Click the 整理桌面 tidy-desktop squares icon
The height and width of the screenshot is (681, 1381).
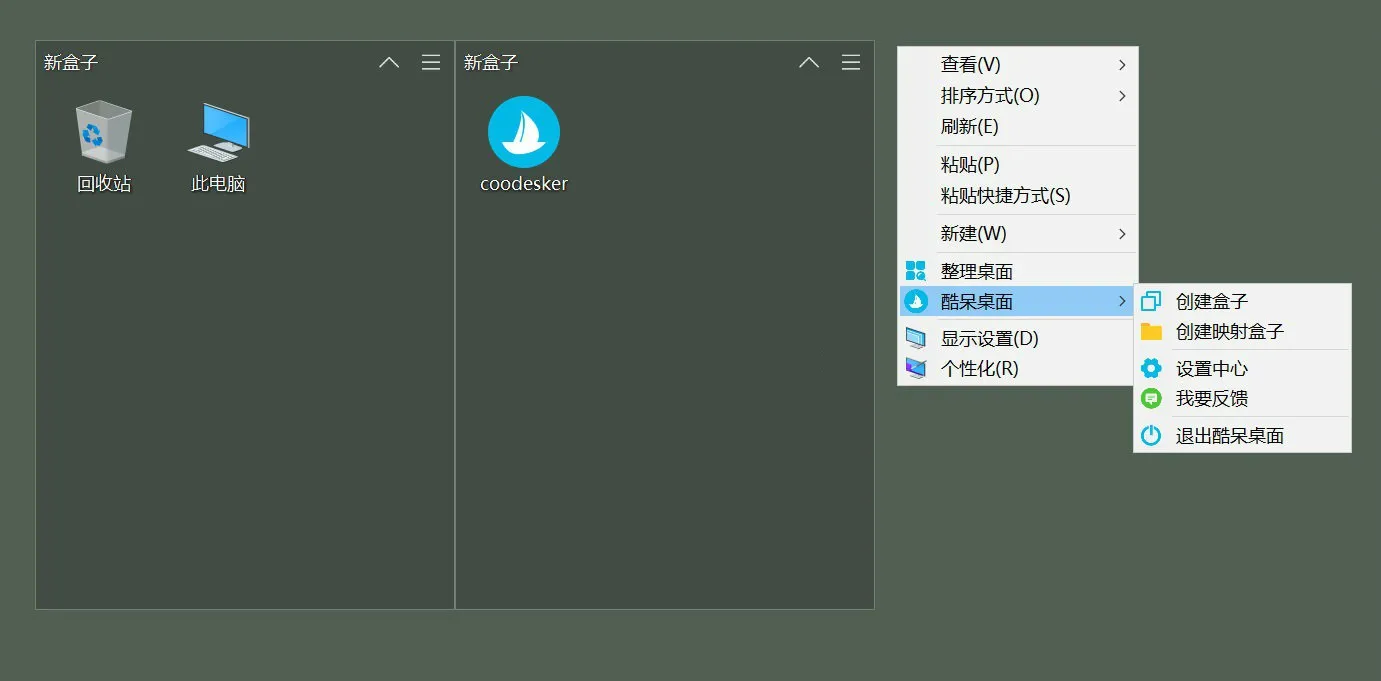[x=914, y=270]
